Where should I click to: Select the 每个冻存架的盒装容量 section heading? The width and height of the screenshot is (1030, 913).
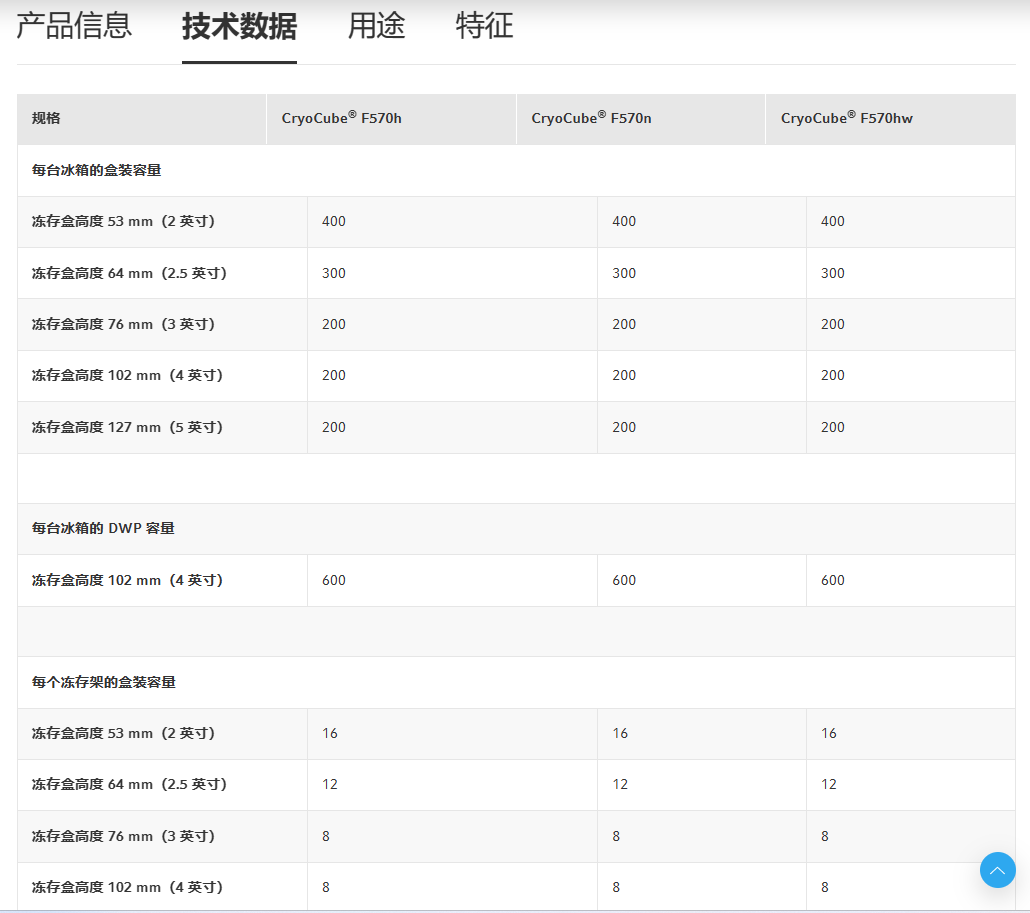104,682
